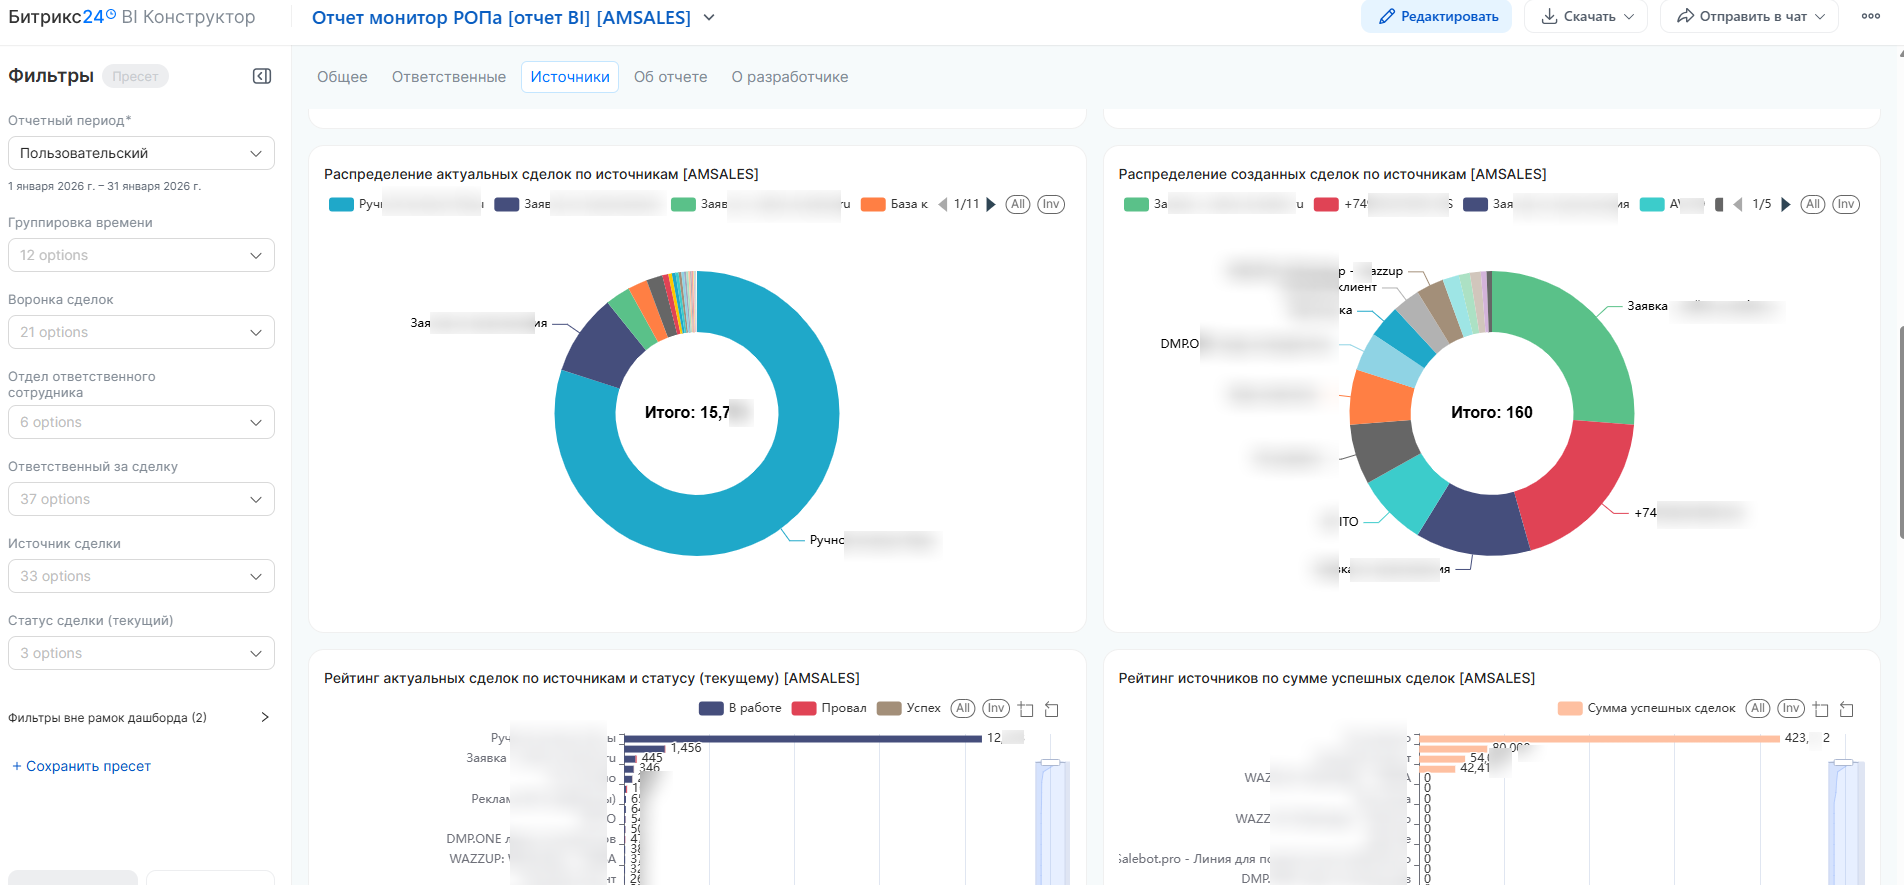Toggle 'Успех' series in legend
This screenshot has height=885, width=1904.
(x=909, y=708)
